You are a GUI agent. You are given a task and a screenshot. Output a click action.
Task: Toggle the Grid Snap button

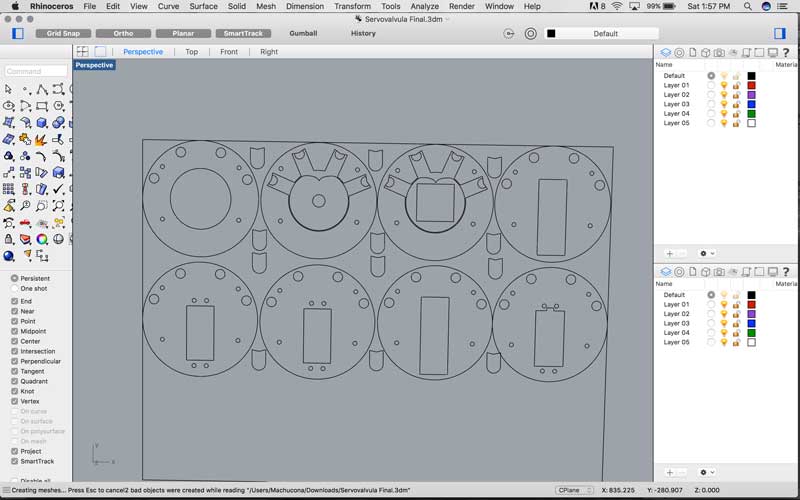coord(63,33)
